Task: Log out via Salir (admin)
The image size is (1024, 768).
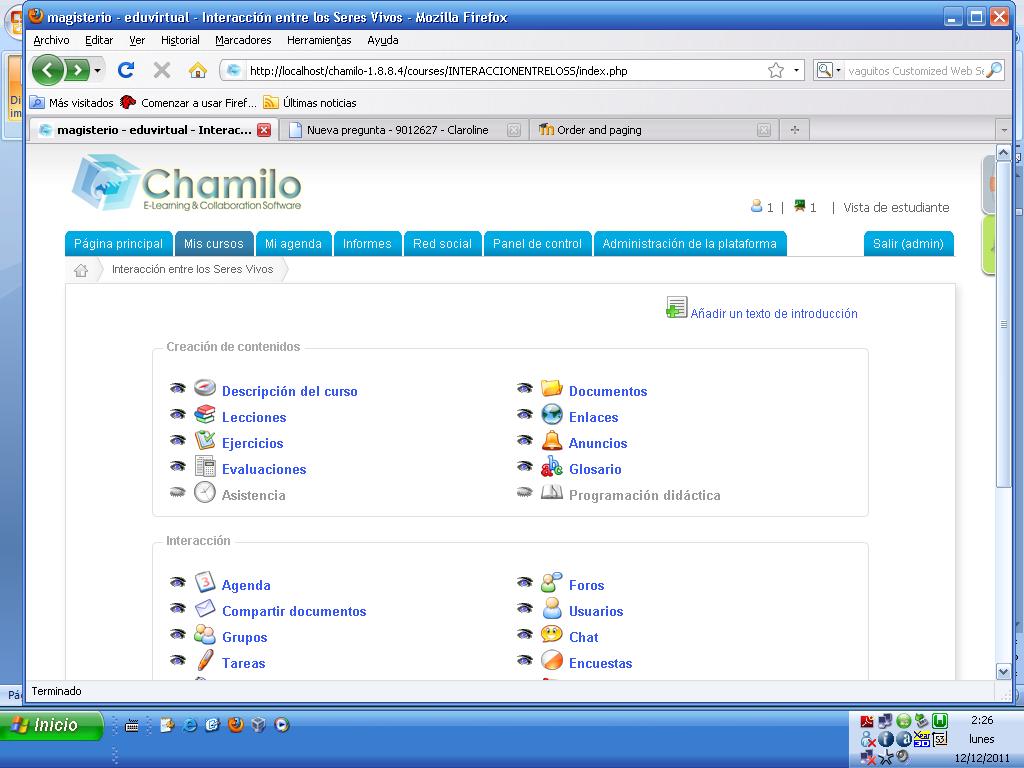Action: click(x=908, y=243)
